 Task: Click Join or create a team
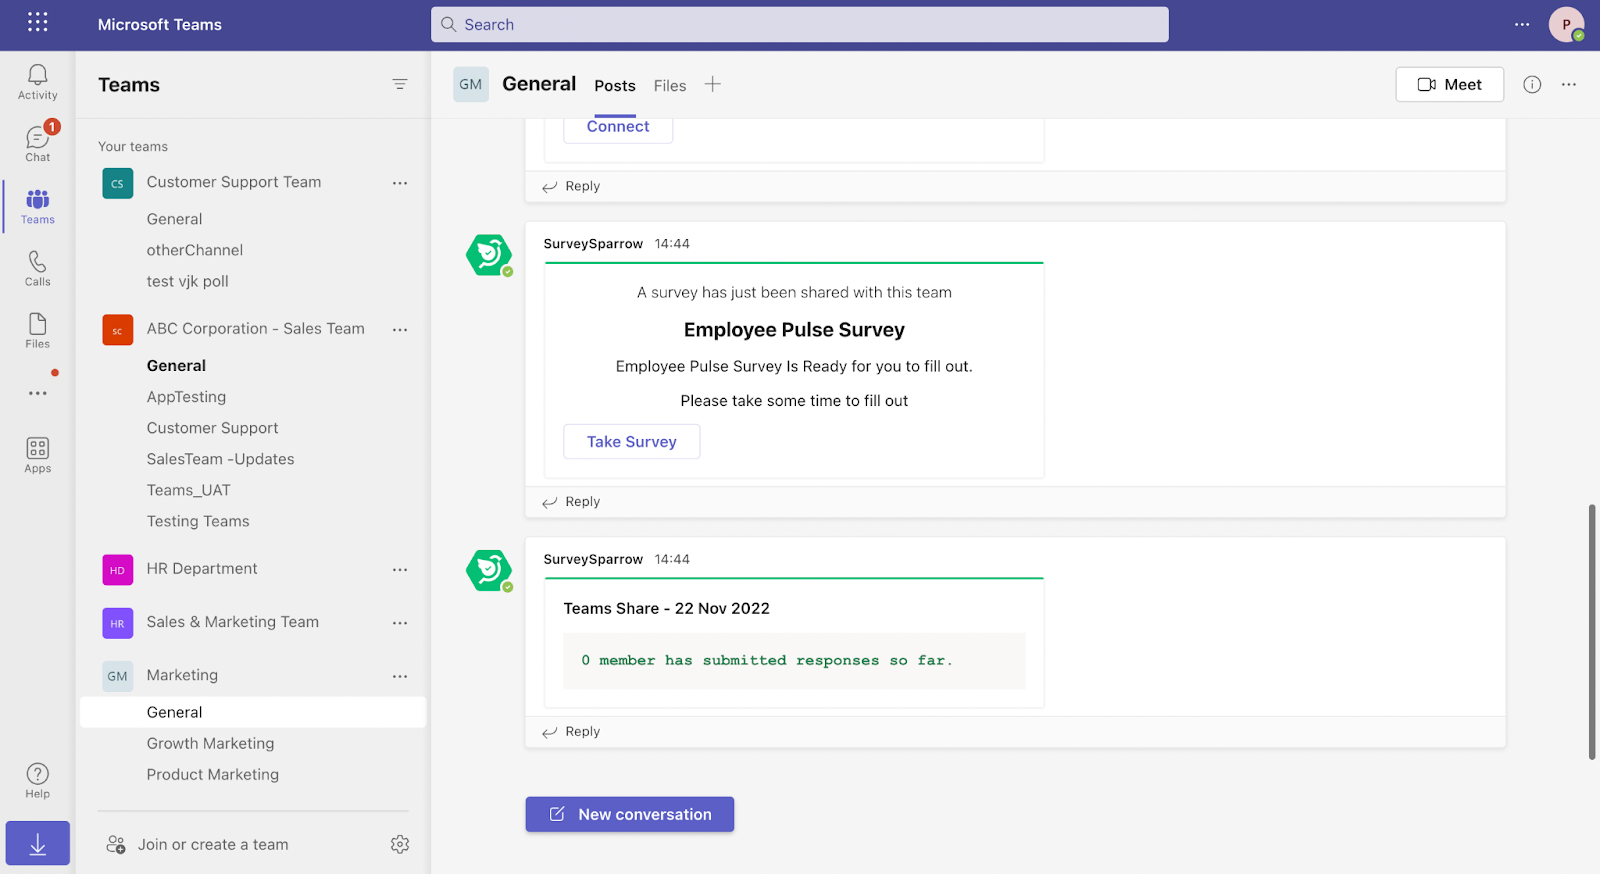tap(198, 845)
